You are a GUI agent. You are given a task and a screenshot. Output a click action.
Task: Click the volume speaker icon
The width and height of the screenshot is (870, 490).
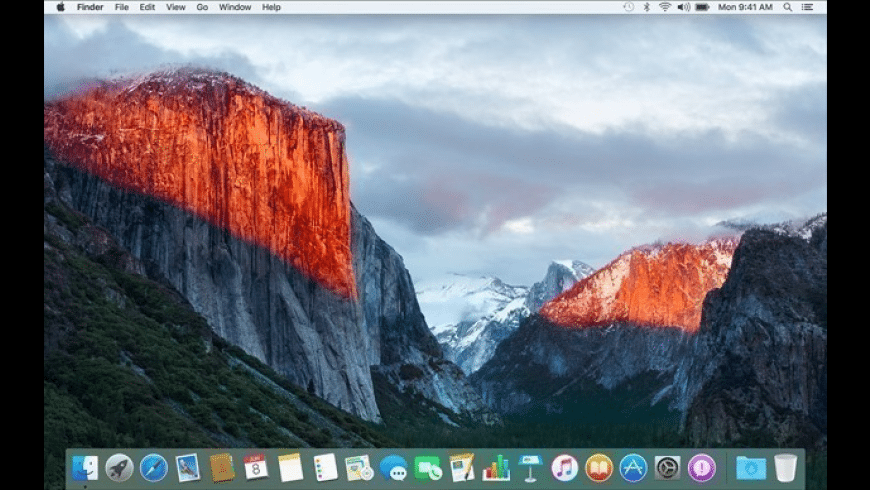[x=684, y=7]
